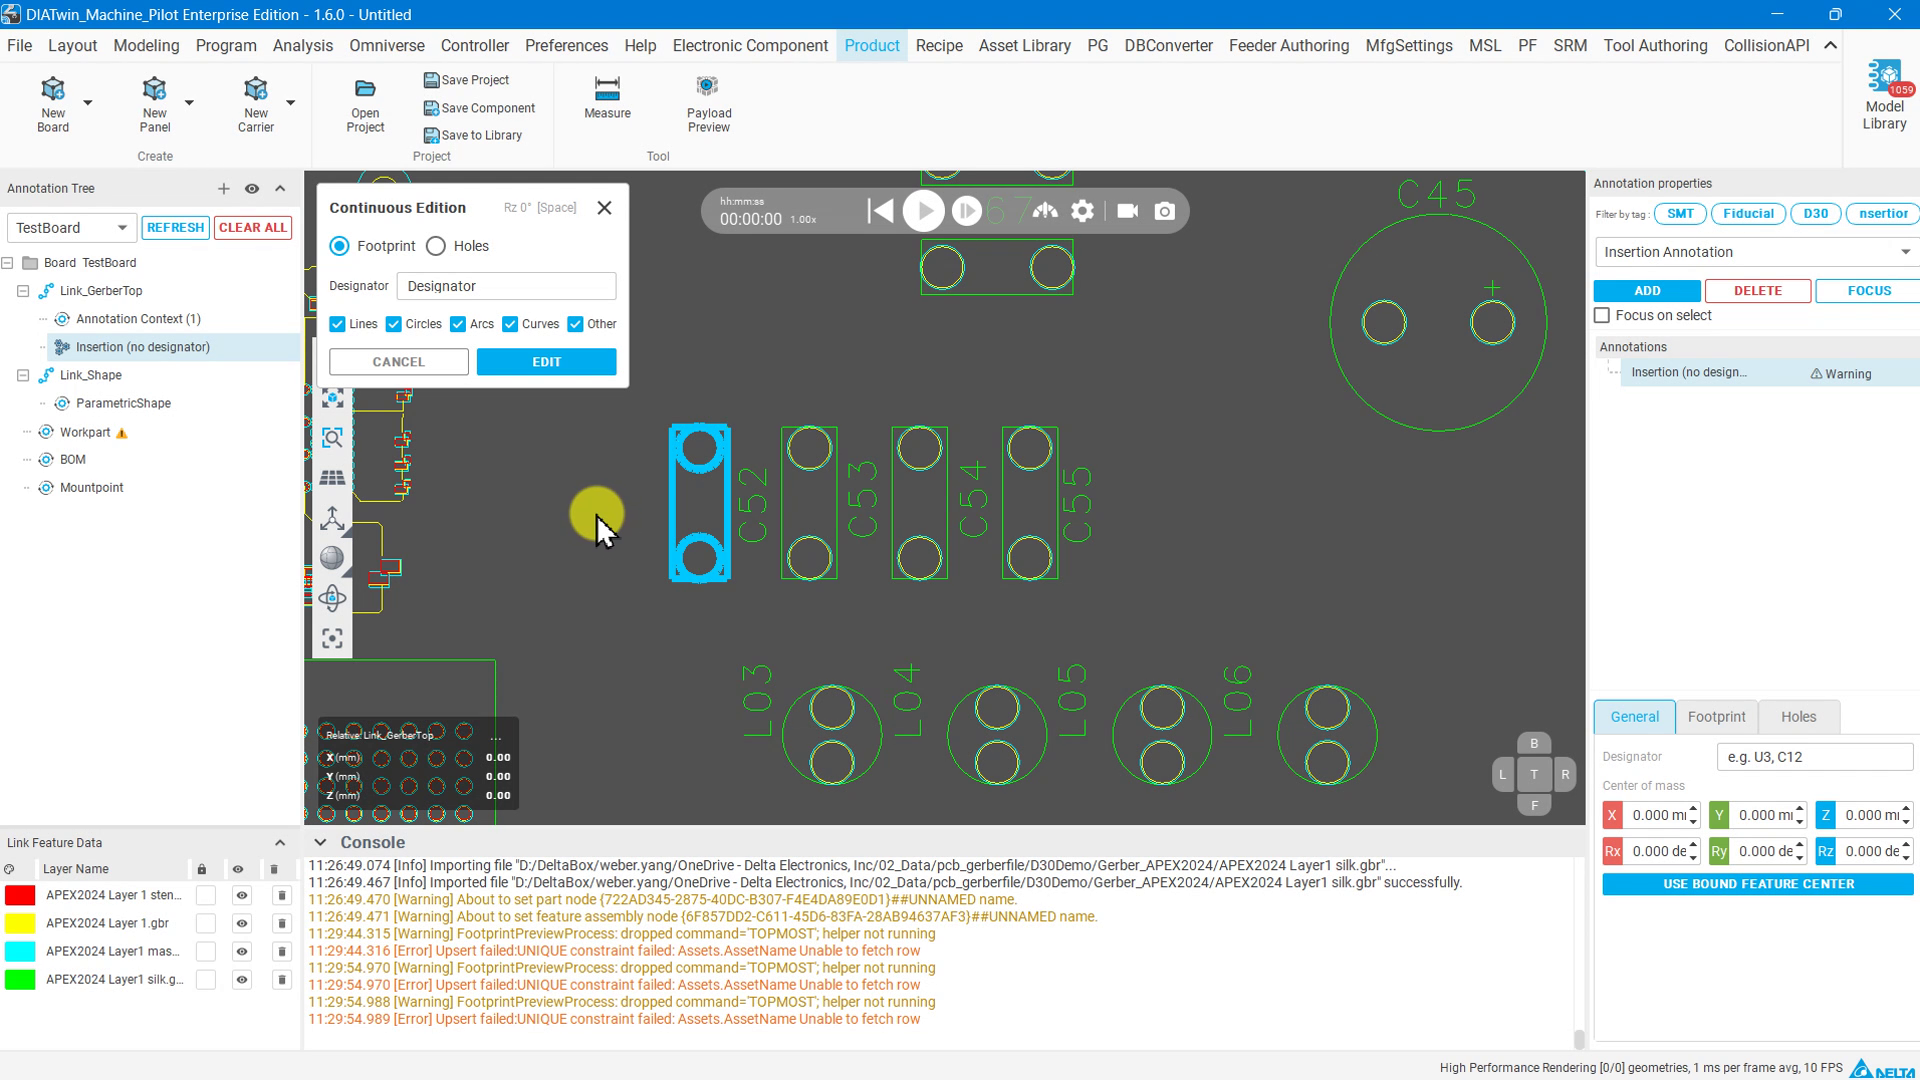This screenshot has width=1920, height=1080.
Task: Collapse the Annotation Tree panel
Action: (280, 188)
